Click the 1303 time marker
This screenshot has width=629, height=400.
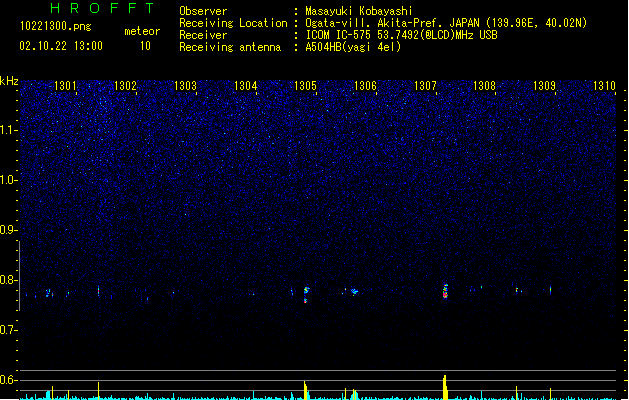[x=185, y=86]
